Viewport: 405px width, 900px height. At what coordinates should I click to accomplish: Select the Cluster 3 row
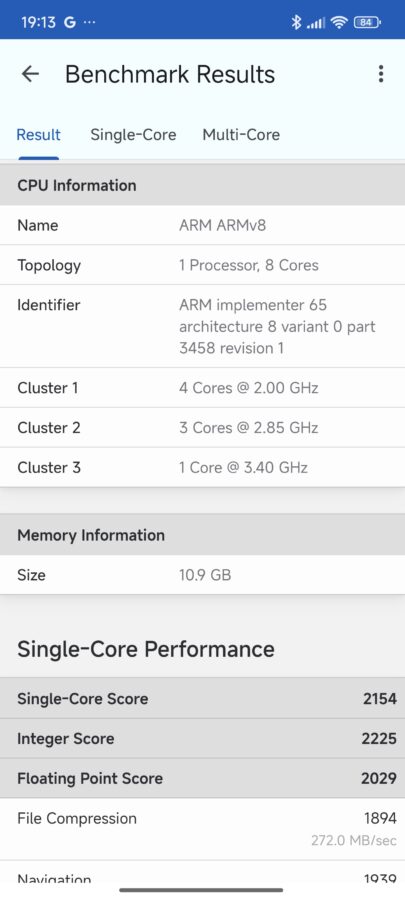tap(202, 467)
